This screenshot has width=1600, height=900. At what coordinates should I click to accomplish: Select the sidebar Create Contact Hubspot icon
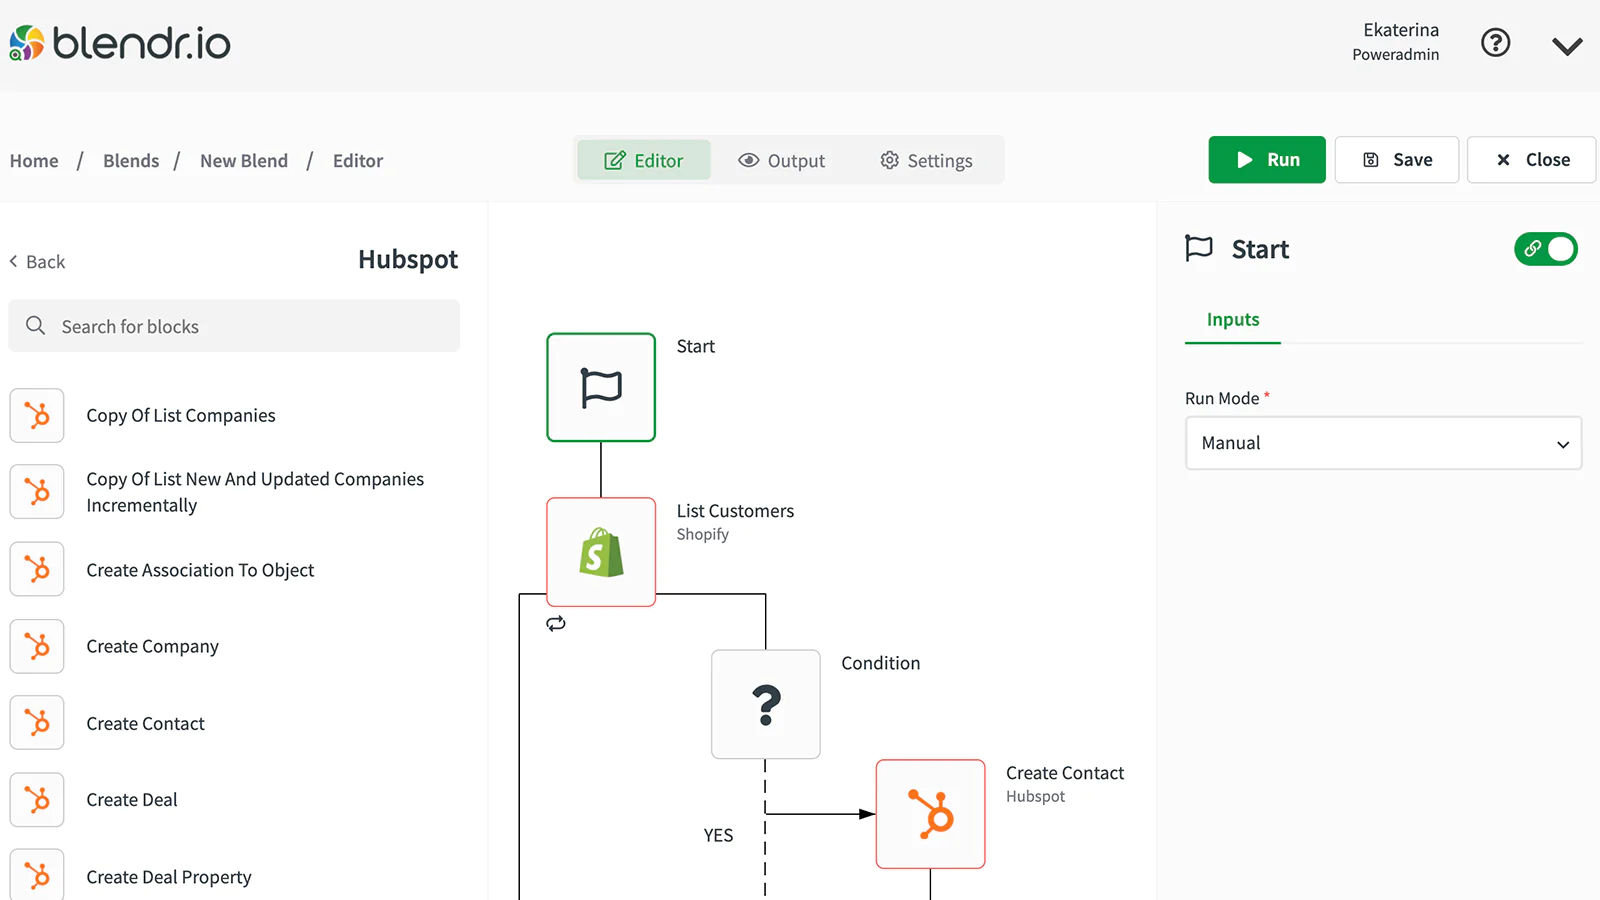coord(37,723)
